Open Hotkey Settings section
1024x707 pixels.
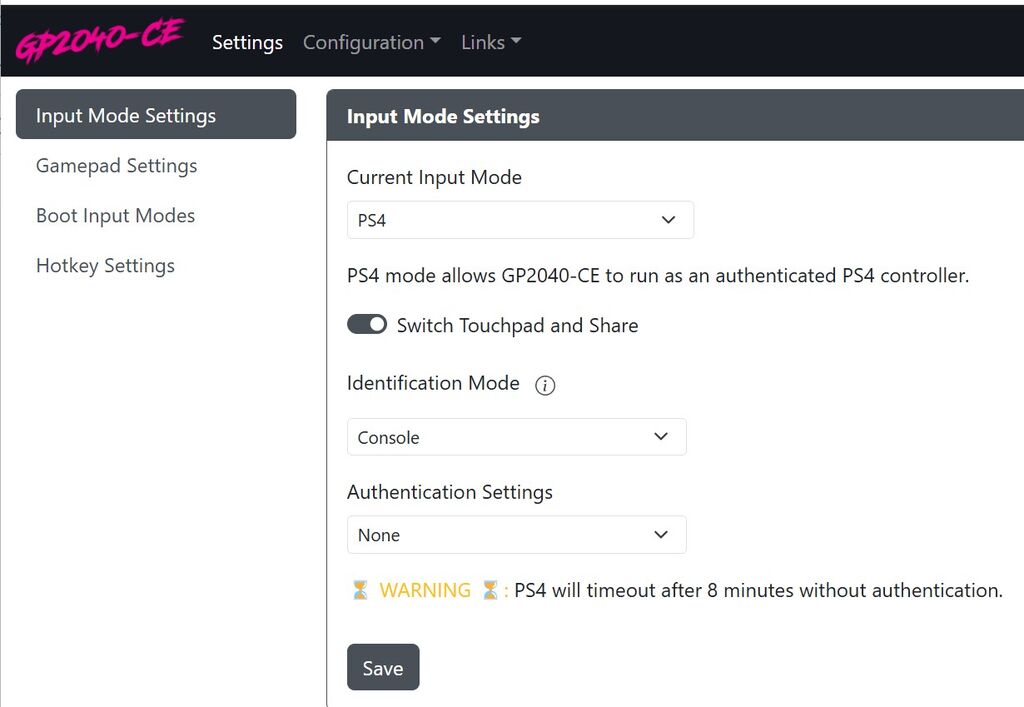(105, 266)
